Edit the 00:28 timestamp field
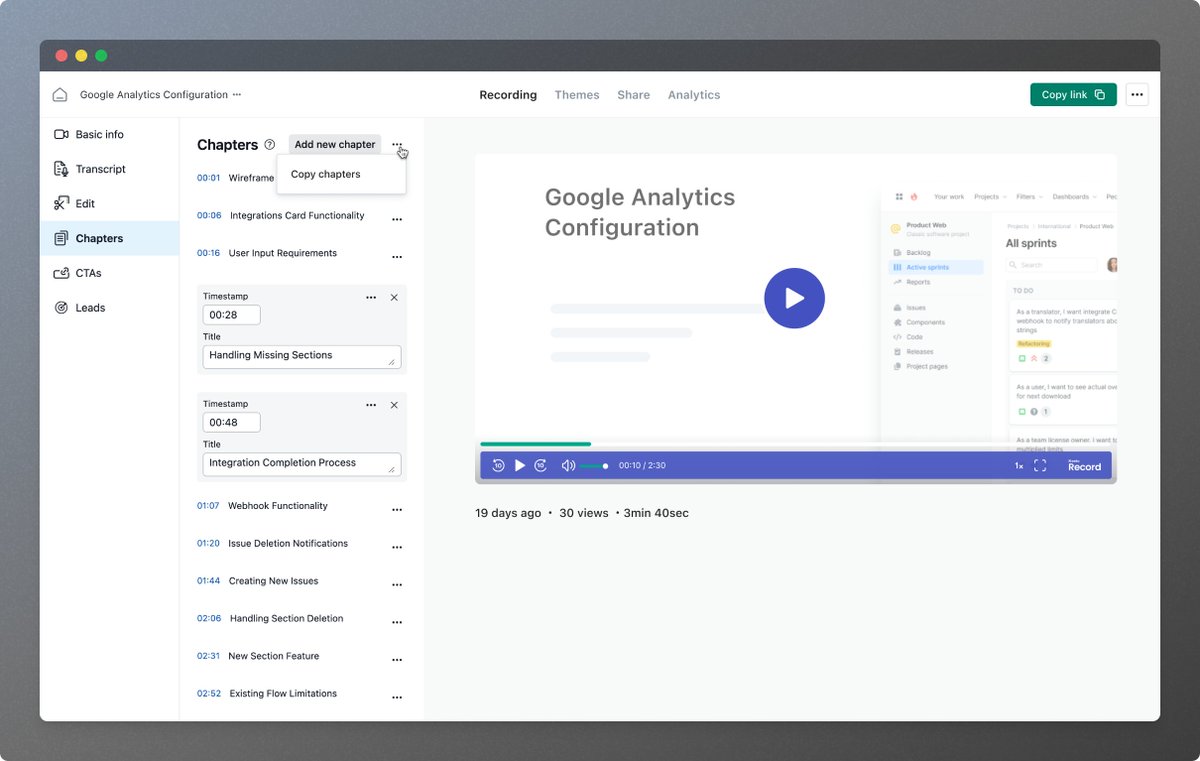1200x761 pixels. (231, 315)
